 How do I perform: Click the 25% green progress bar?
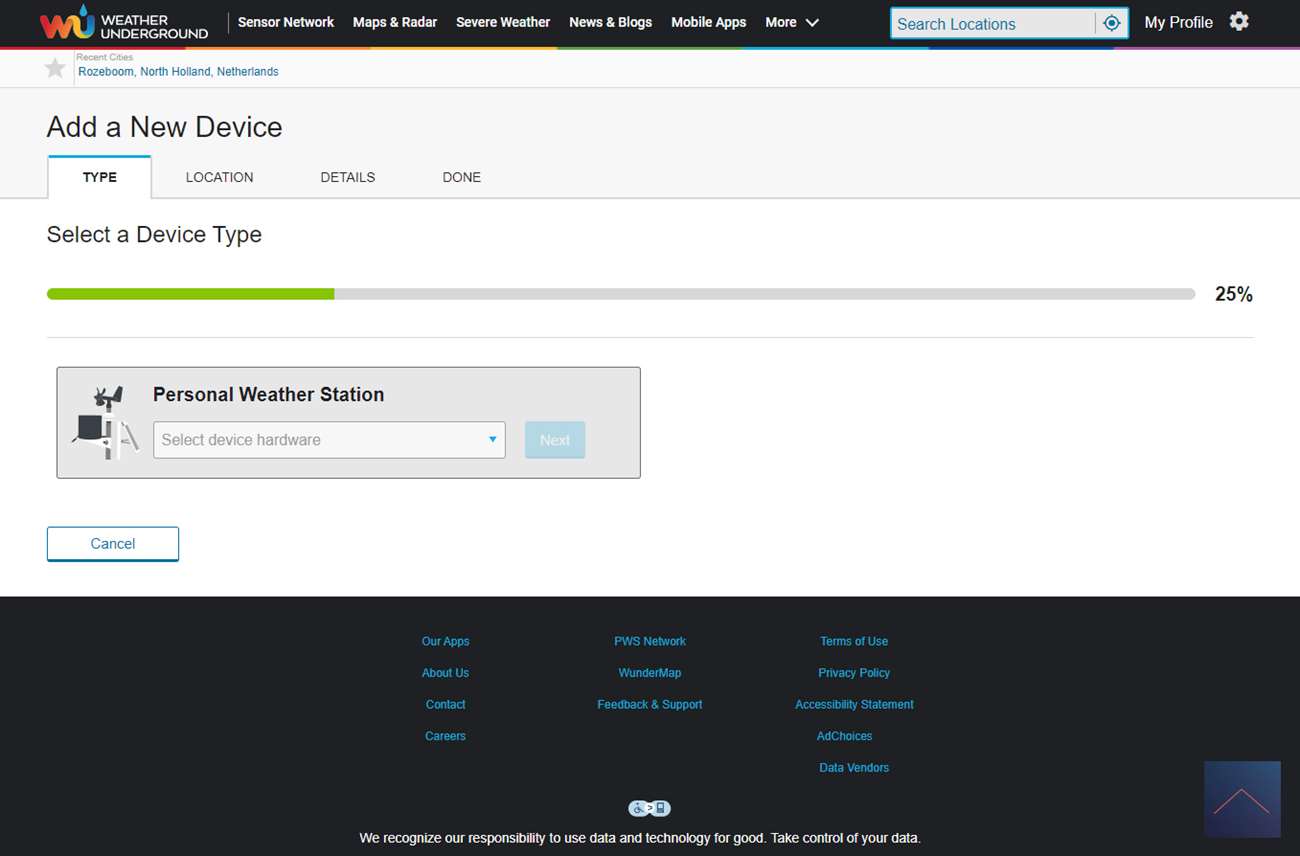click(190, 294)
